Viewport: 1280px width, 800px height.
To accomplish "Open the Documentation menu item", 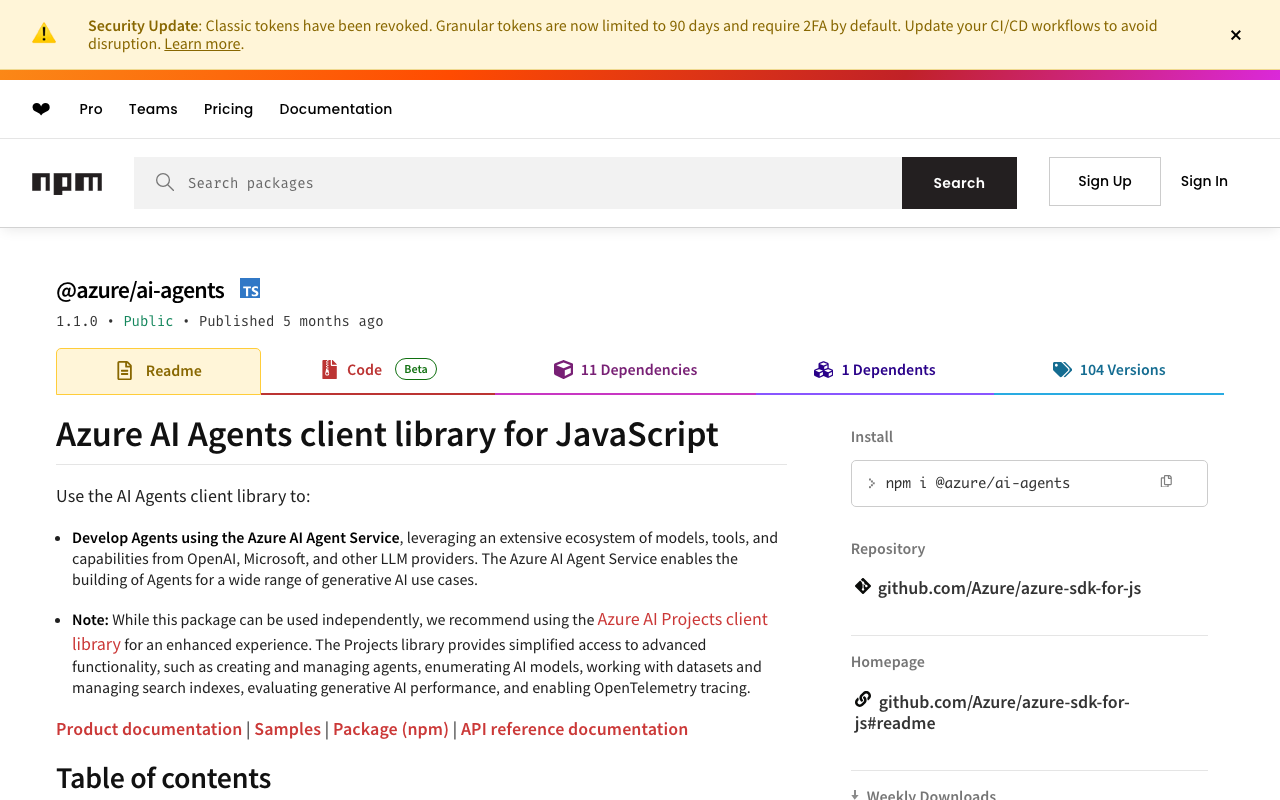I will tap(335, 109).
